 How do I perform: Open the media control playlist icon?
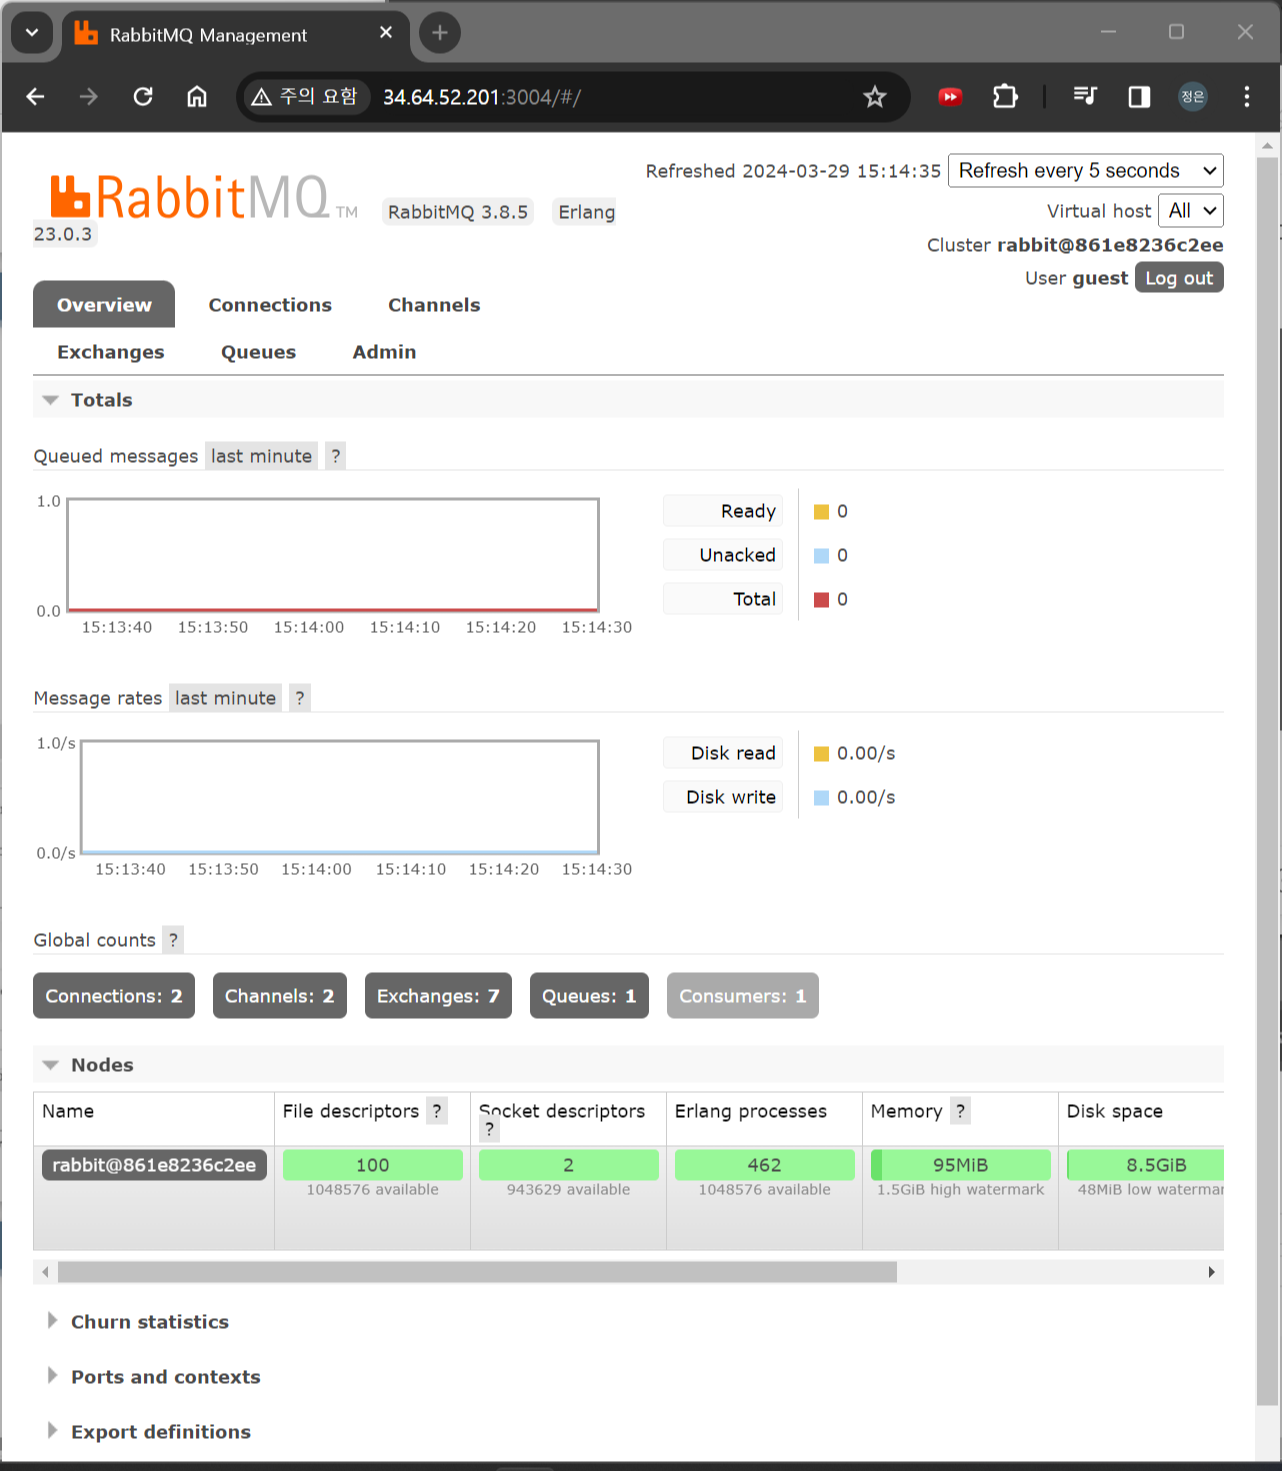point(1085,97)
